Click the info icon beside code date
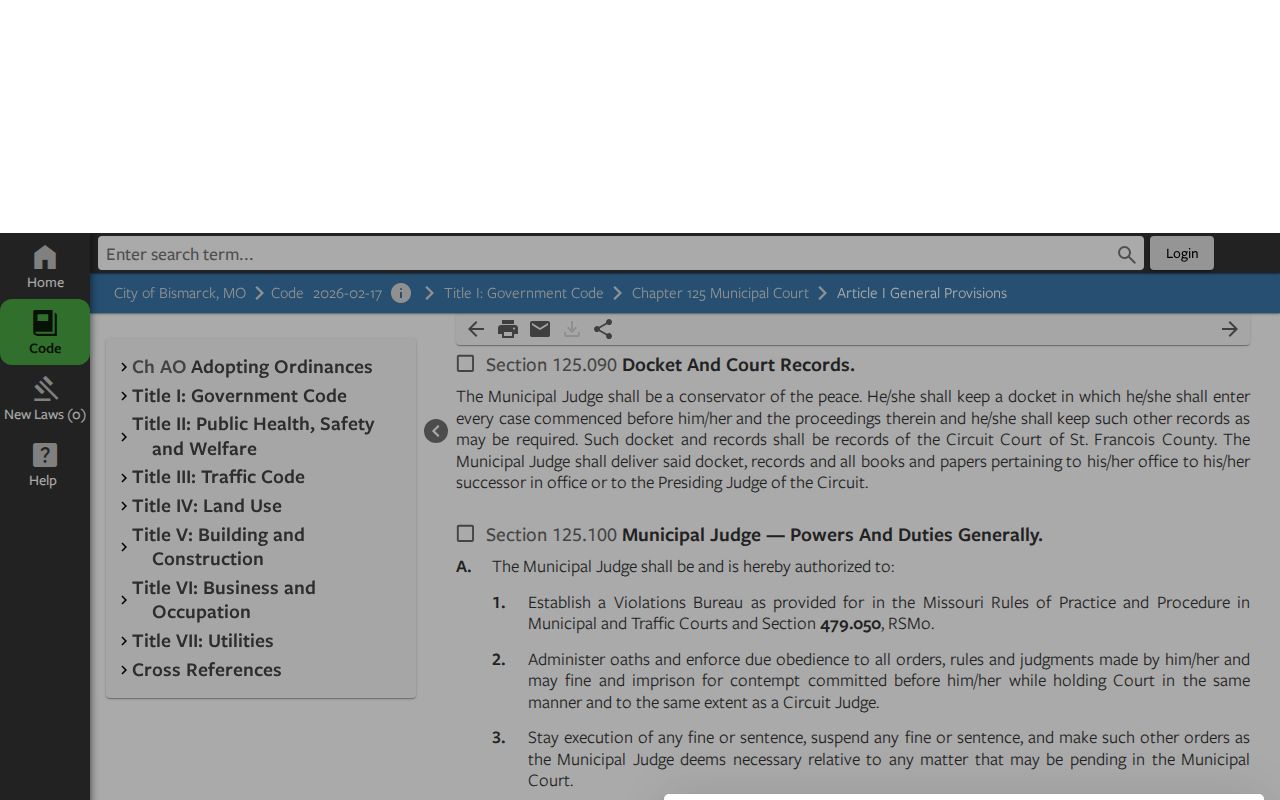The image size is (1280, 800). [401, 293]
